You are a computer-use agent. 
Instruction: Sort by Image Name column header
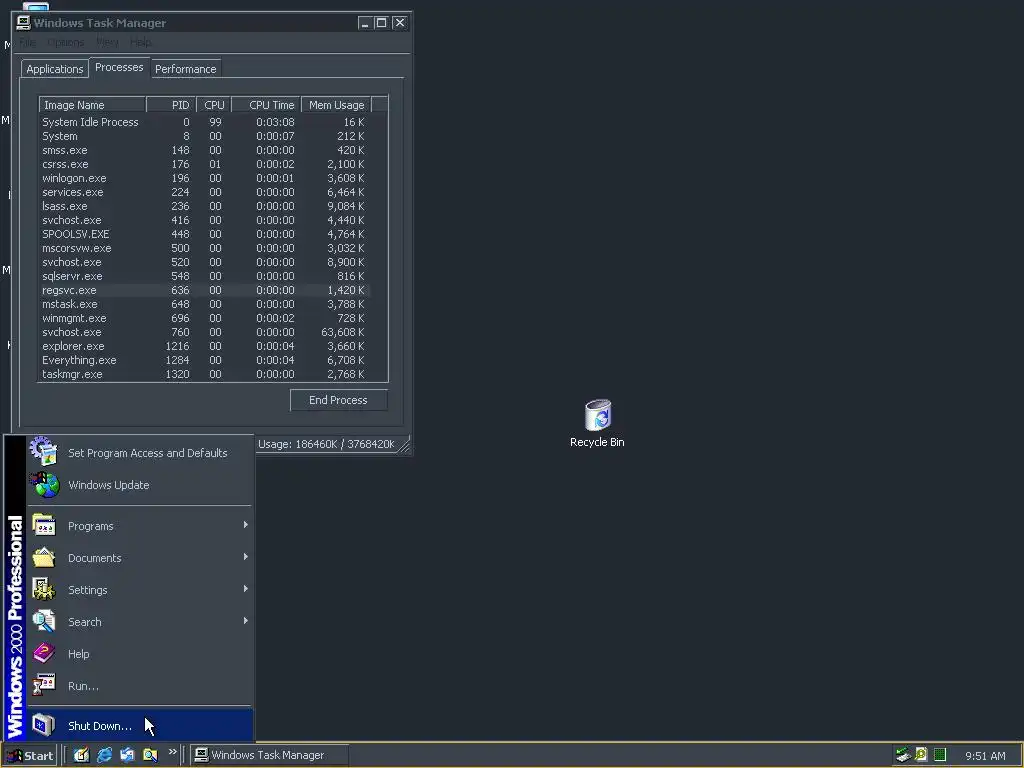click(92, 105)
